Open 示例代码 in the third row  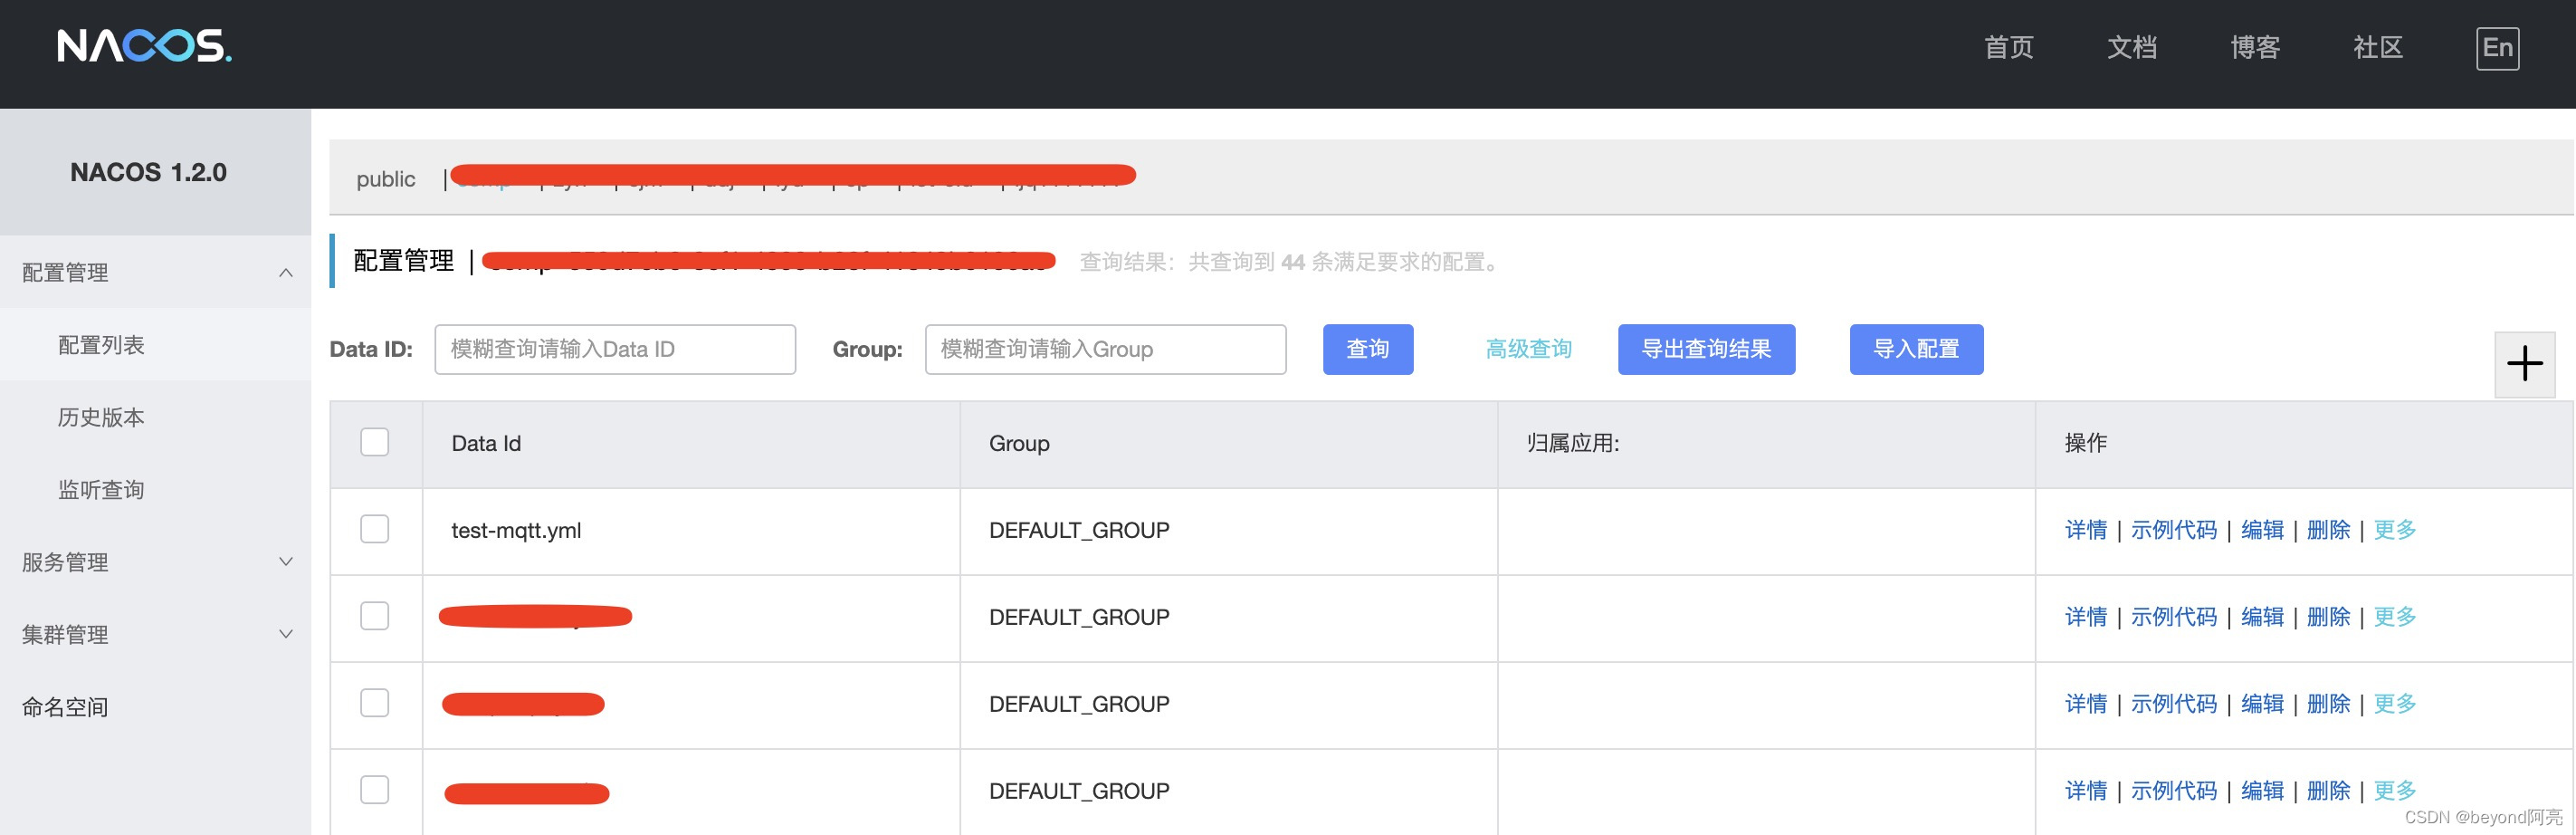click(2174, 704)
